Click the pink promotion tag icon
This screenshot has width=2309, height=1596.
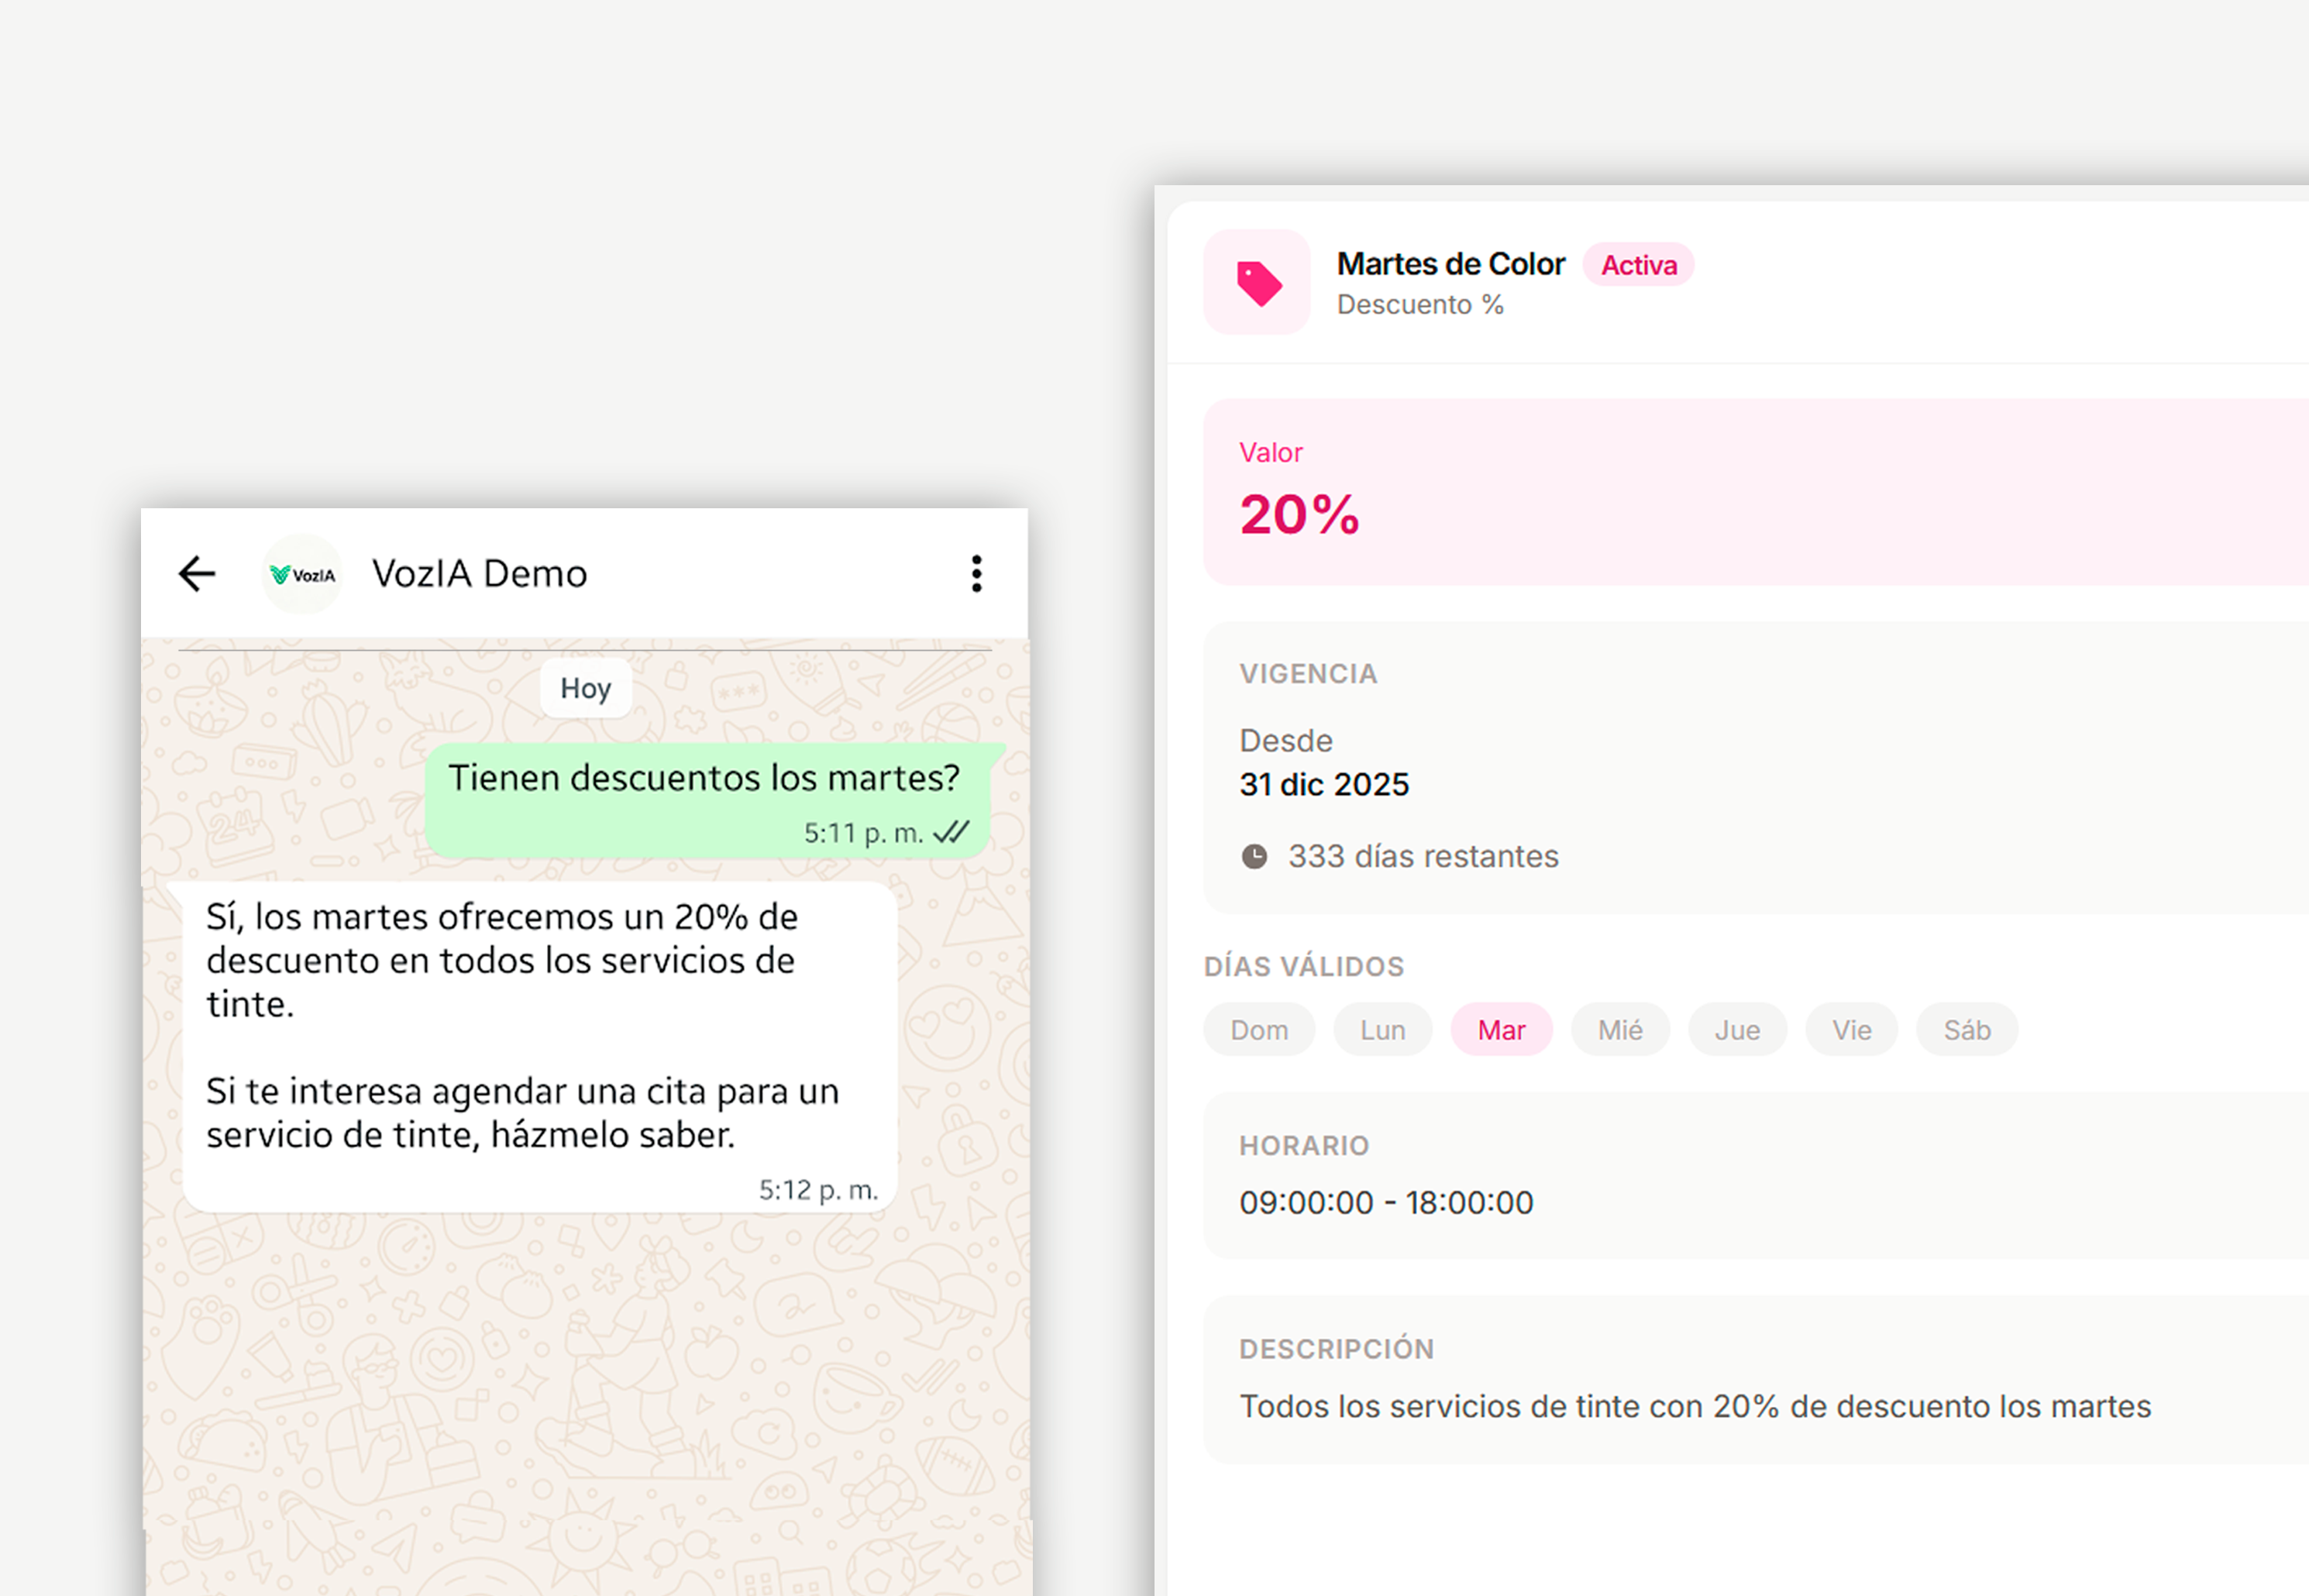pos(1257,283)
